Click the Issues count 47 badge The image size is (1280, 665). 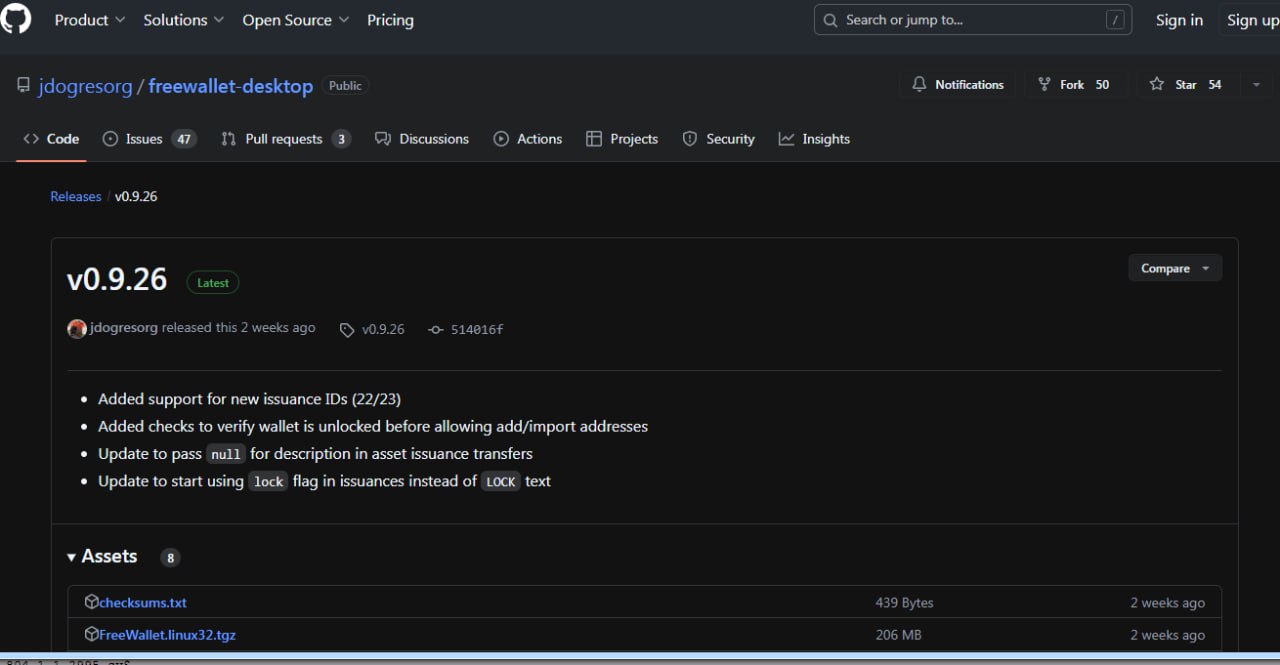coord(184,139)
